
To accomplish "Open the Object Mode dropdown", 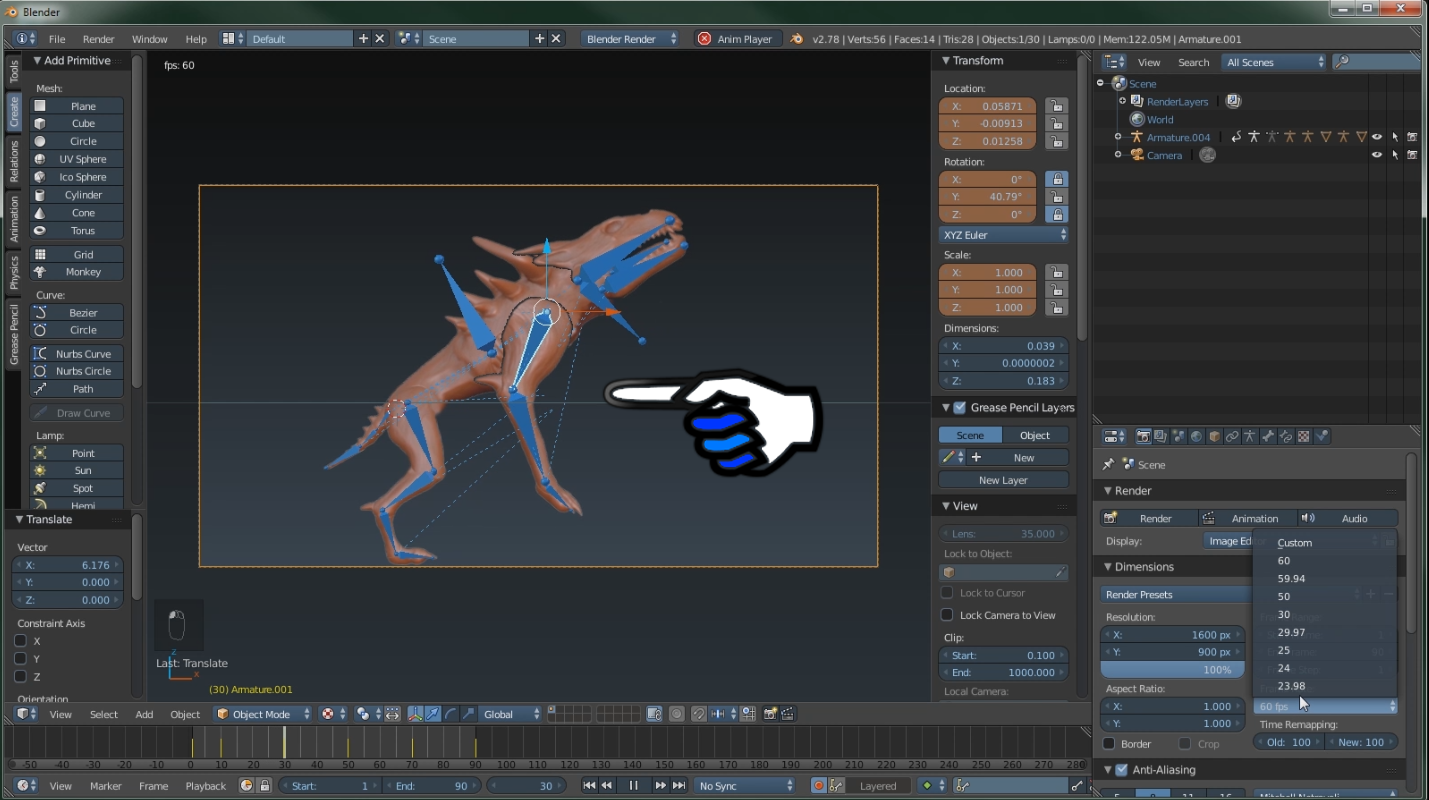I will click(x=262, y=714).
